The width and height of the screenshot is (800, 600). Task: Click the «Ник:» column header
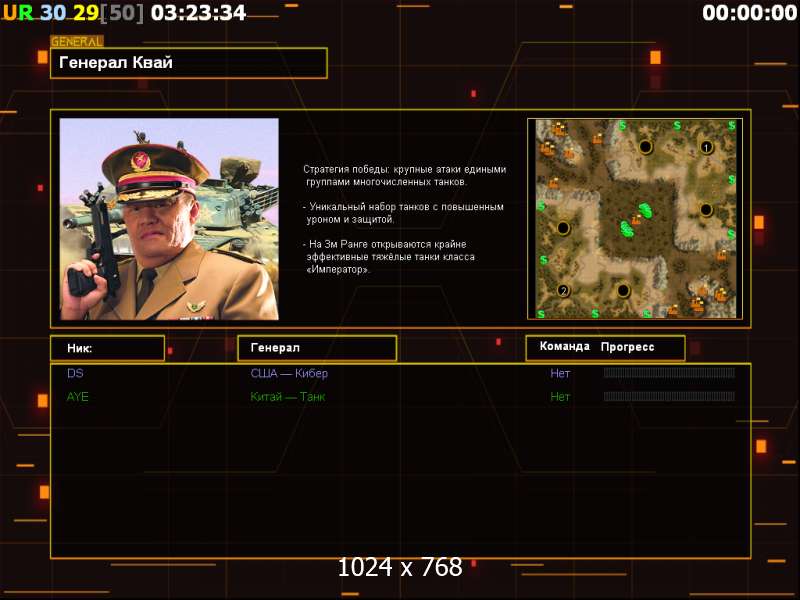tap(107, 348)
